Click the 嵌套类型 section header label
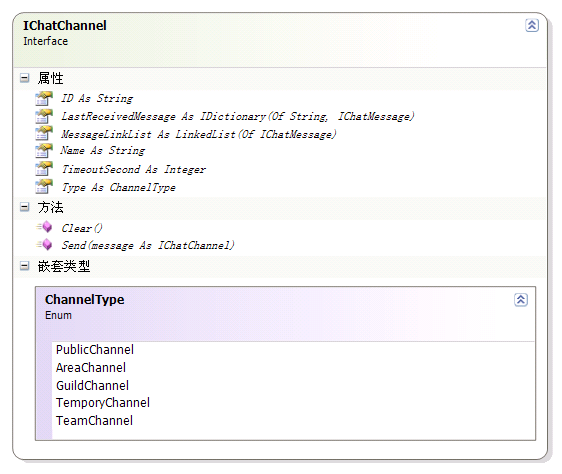Viewport: 562px width, 474px height. (64, 266)
